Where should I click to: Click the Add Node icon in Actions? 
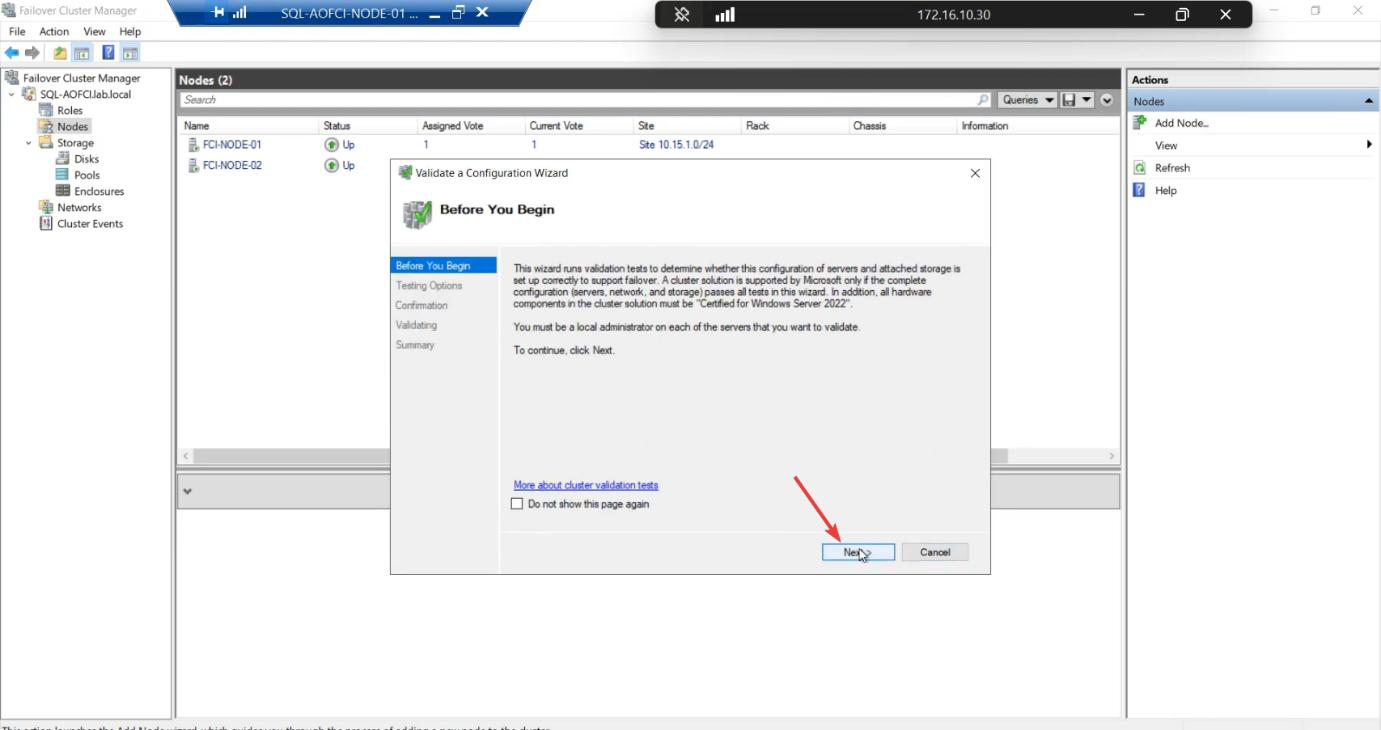[1139, 122]
